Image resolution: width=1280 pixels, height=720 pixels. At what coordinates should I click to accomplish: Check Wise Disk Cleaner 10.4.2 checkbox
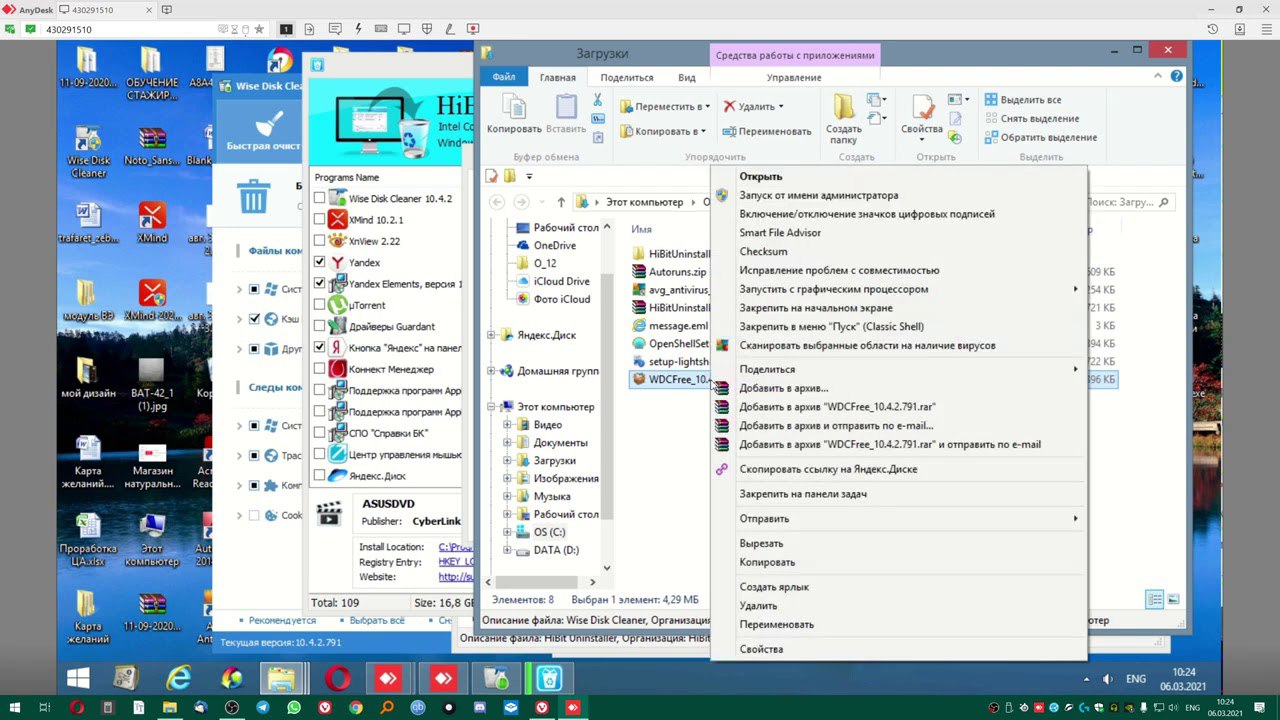[319, 198]
